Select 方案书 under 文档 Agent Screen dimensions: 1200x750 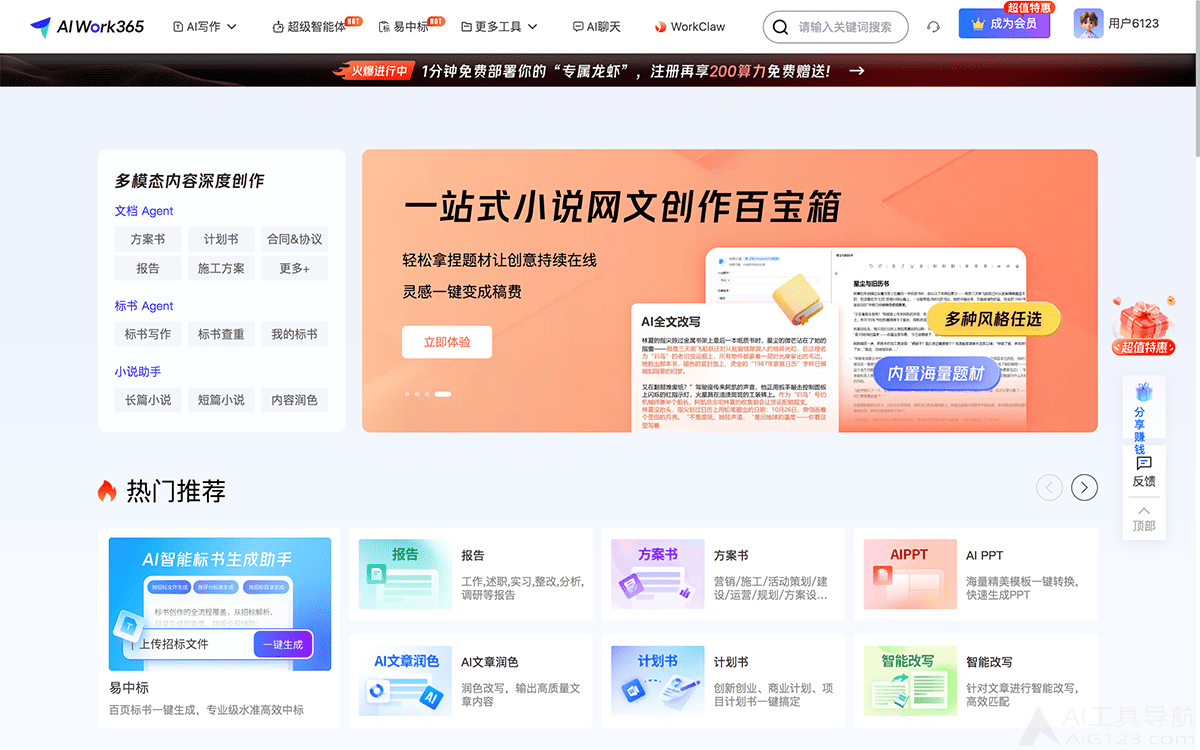point(148,240)
